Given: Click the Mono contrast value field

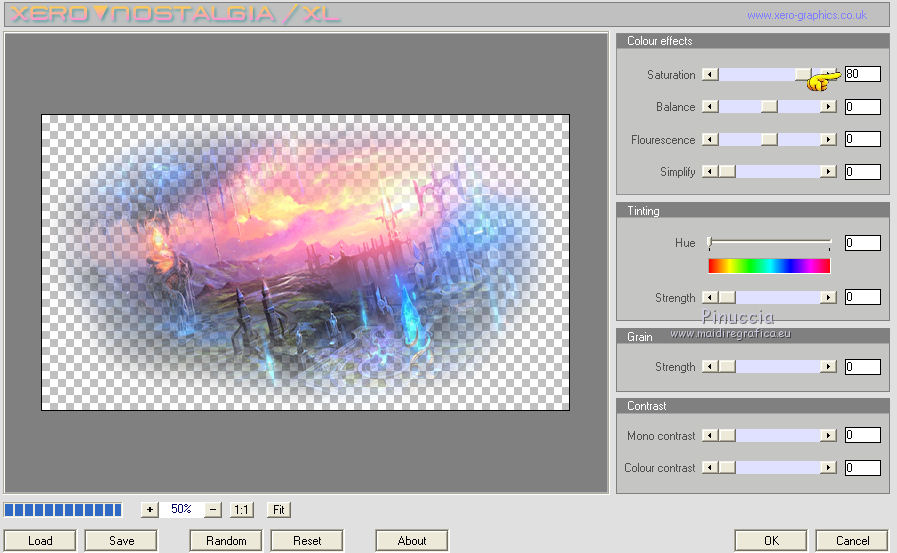Looking at the screenshot, I should 863,435.
